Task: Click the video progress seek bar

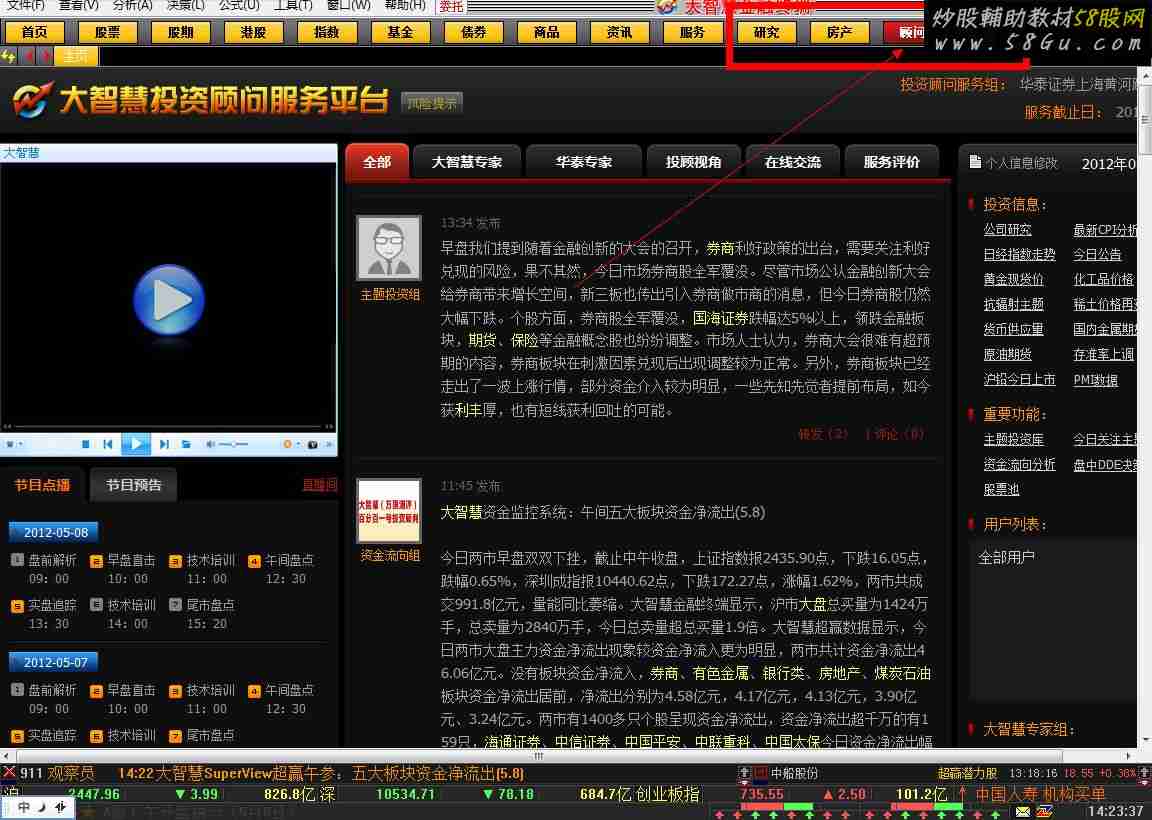Action: 168,426
